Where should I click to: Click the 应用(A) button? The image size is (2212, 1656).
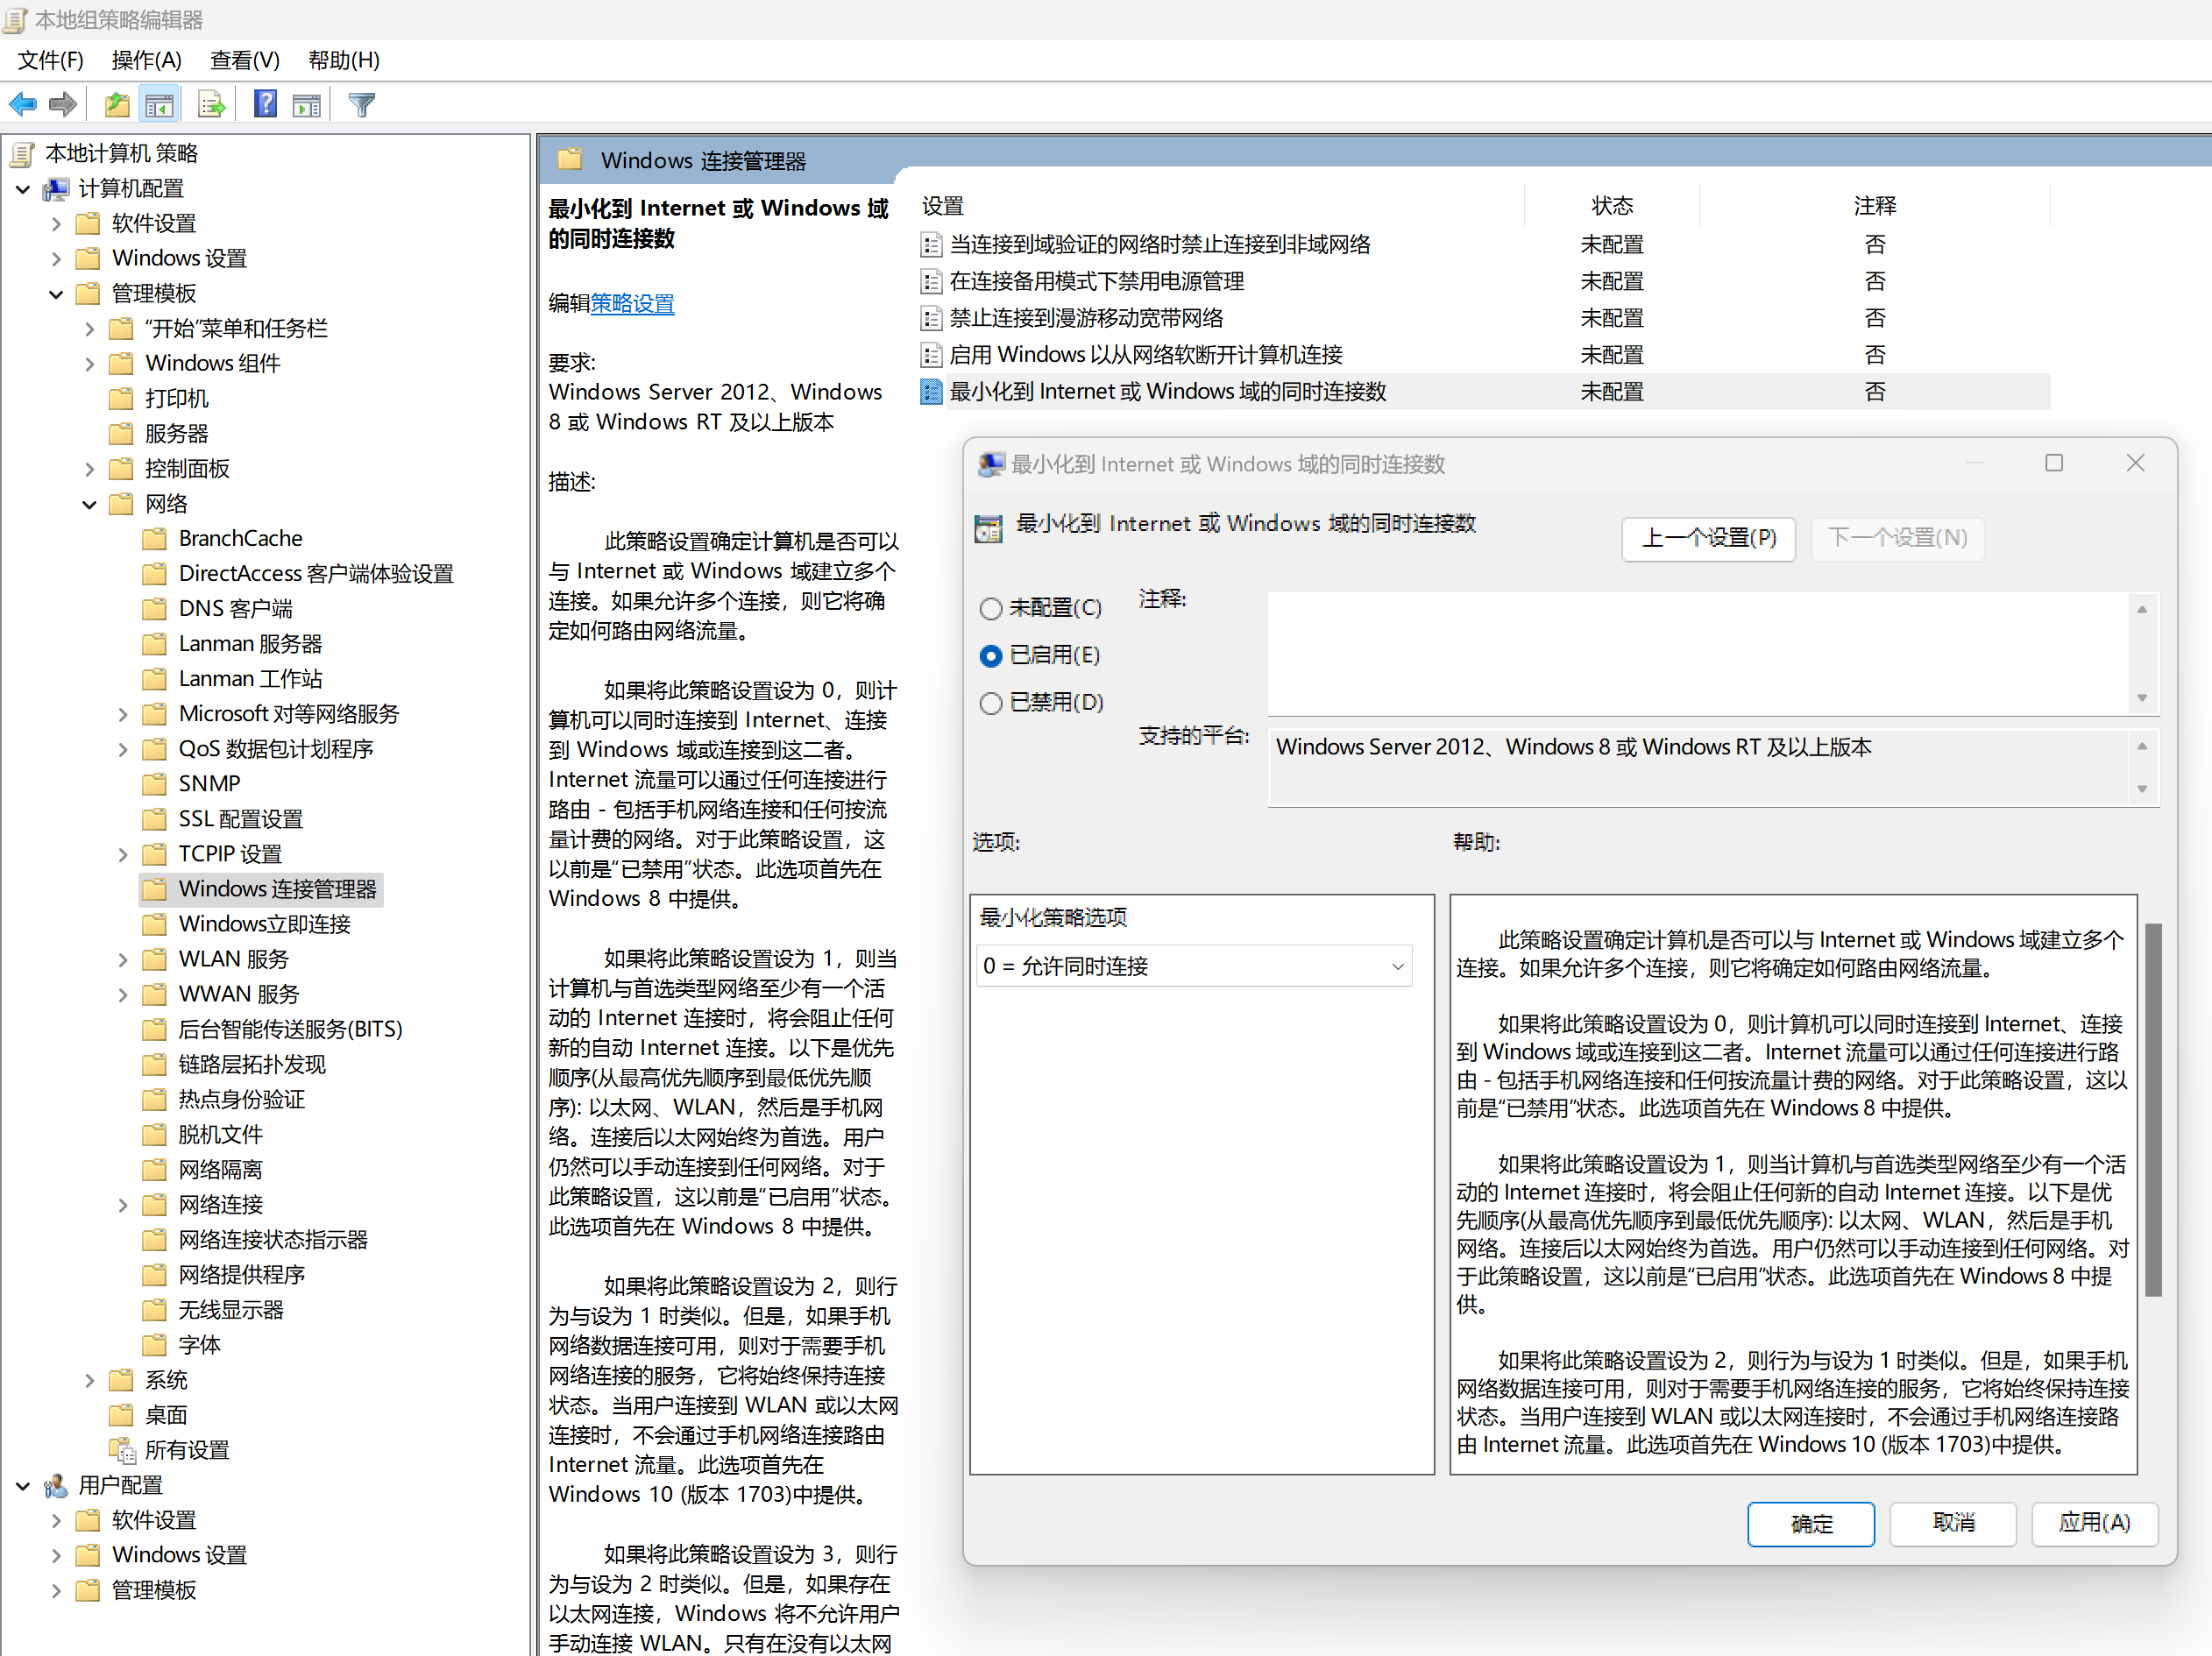click(2095, 1524)
